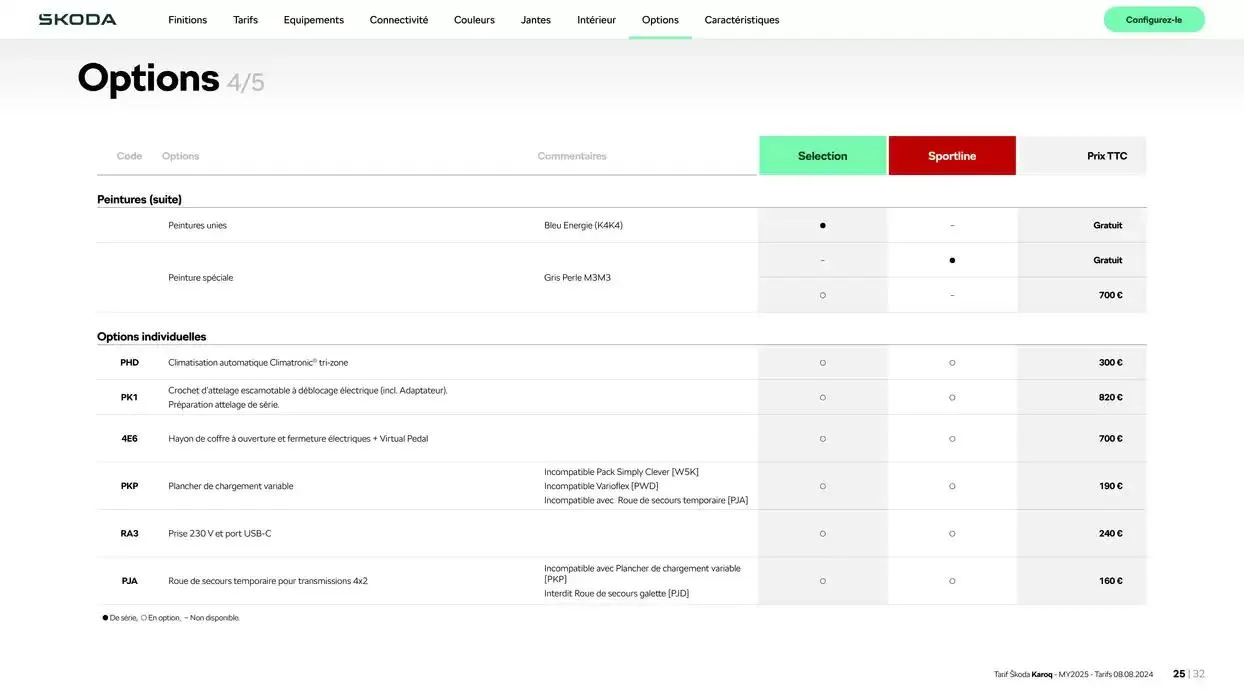Select 4E6 electric tailgate option under Selection
1244x700 pixels.
tap(822, 439)
